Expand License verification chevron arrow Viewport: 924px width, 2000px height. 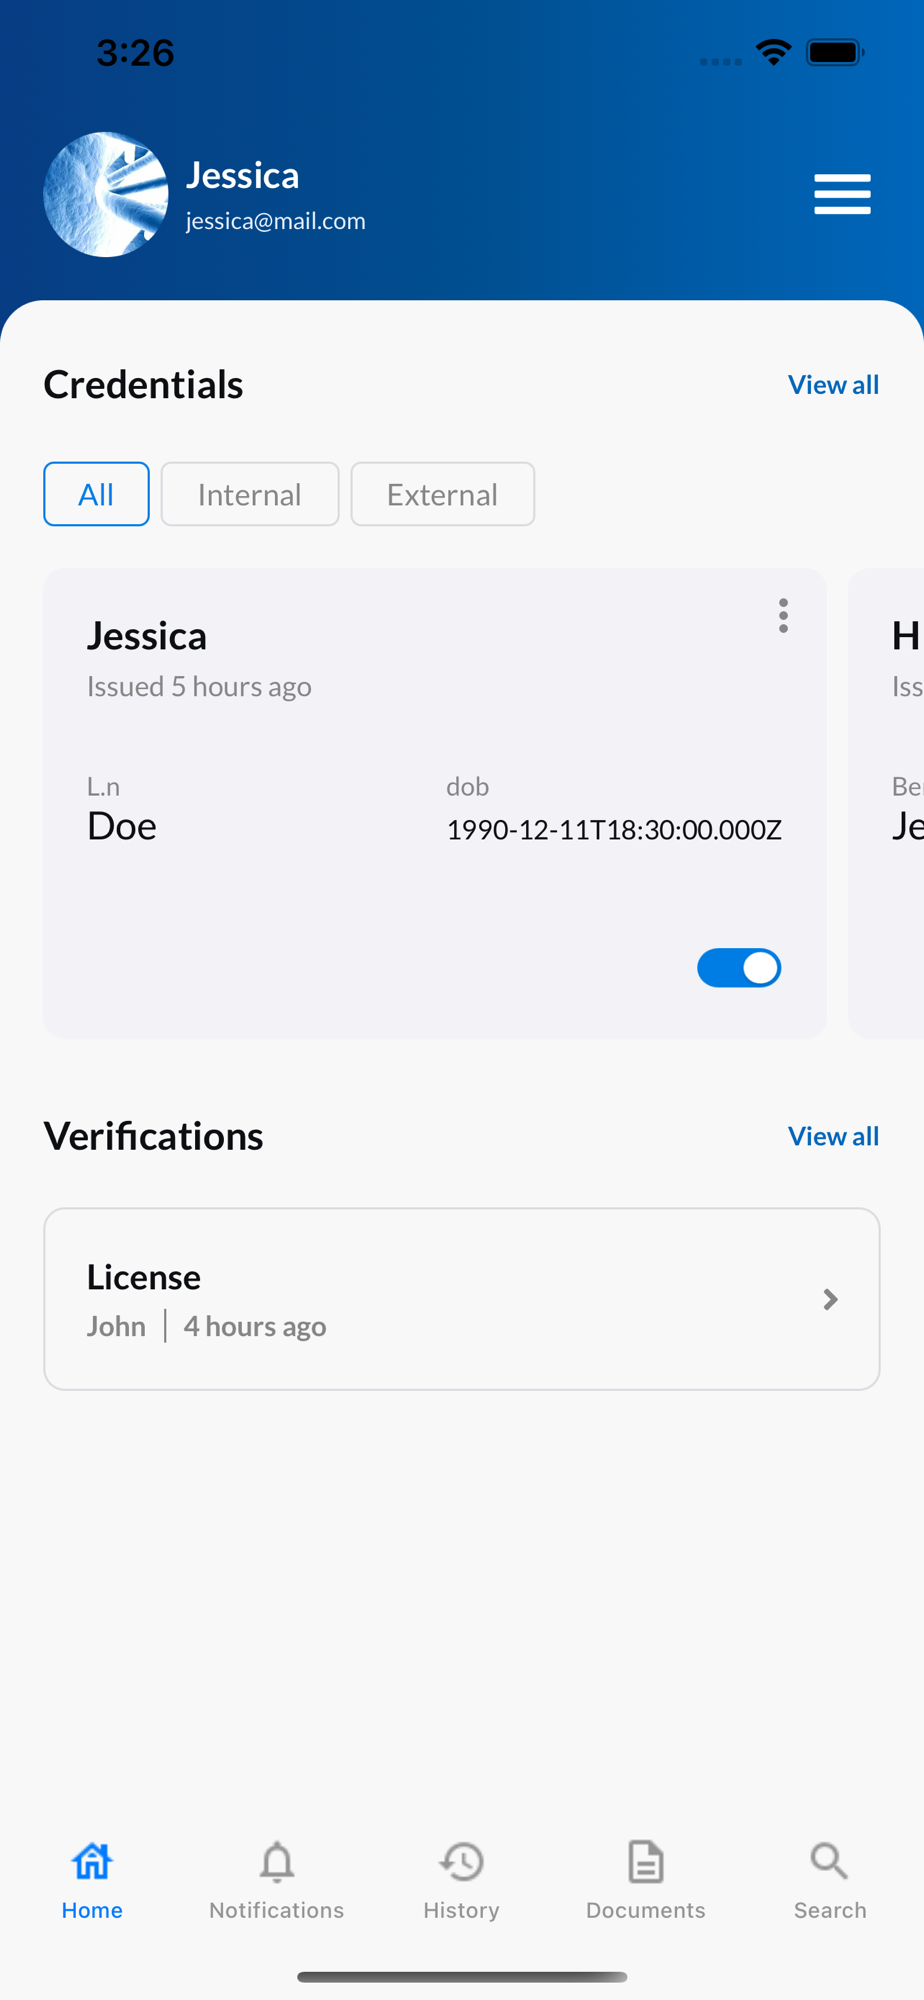pyautogui.click(x=830, y=1299)
